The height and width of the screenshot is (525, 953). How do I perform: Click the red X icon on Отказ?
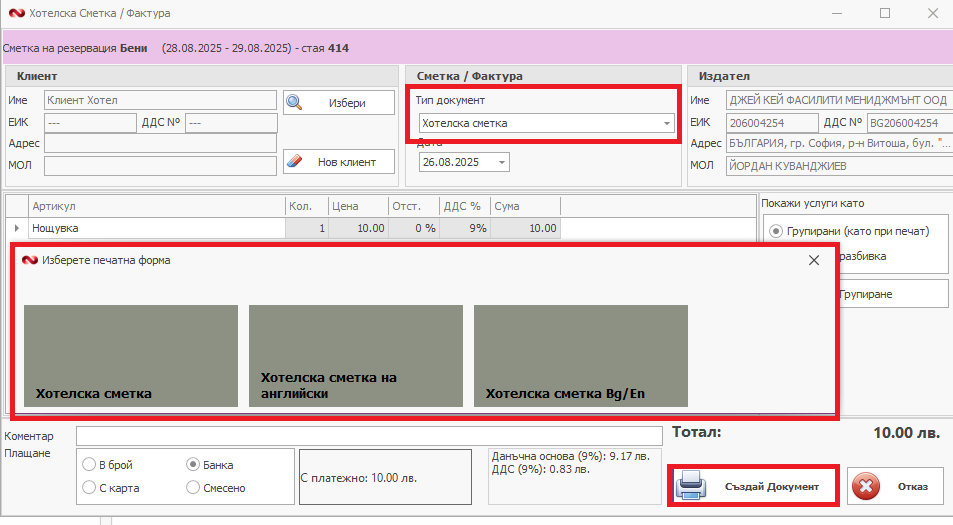[866, 486]
